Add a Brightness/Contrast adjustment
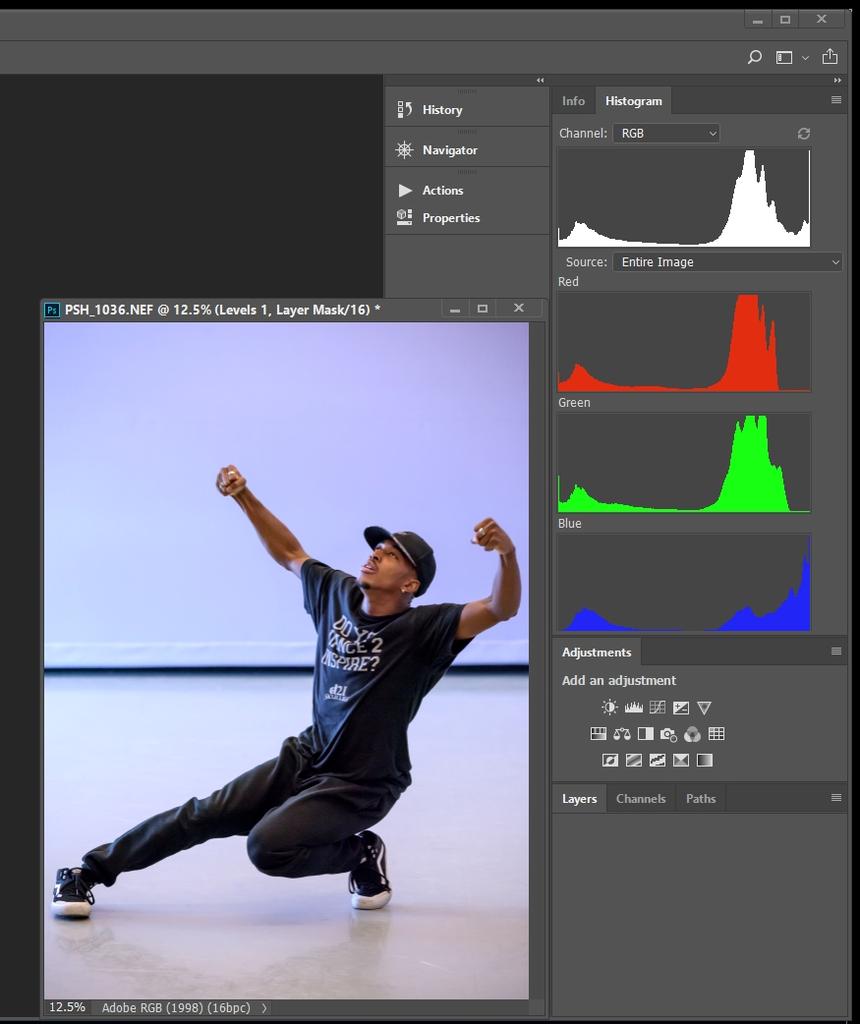The height and width of the screenshot is (1024, 860). pos(609,707)
